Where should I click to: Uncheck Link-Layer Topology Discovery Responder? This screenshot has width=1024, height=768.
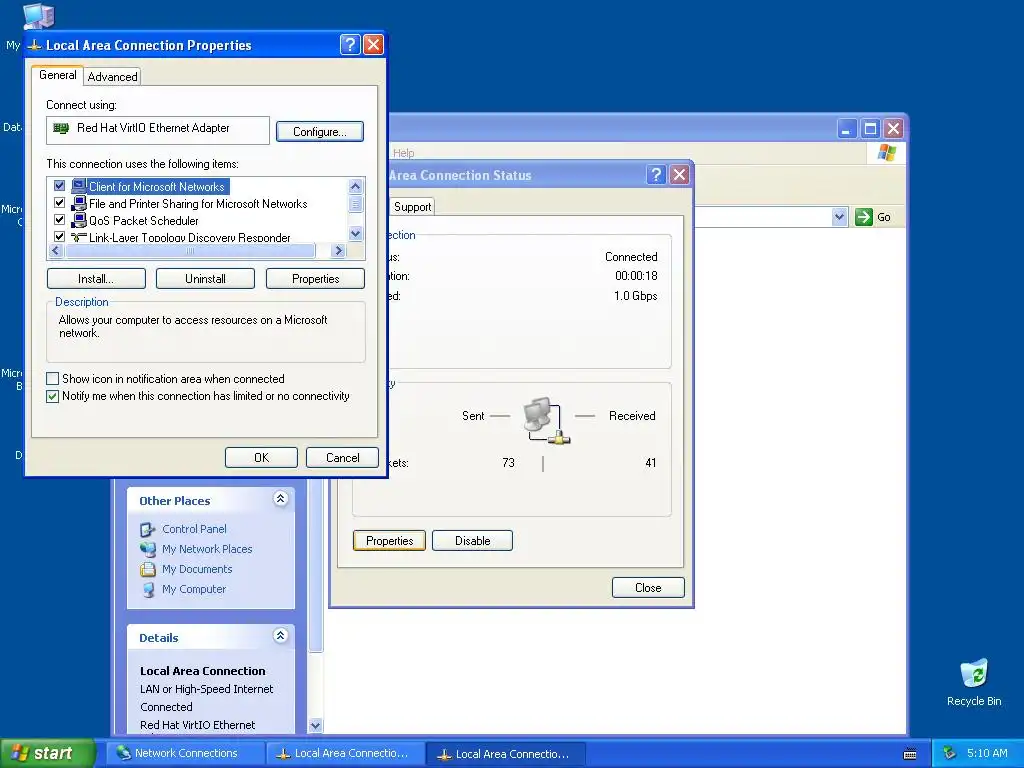click(x=59, y=236)
